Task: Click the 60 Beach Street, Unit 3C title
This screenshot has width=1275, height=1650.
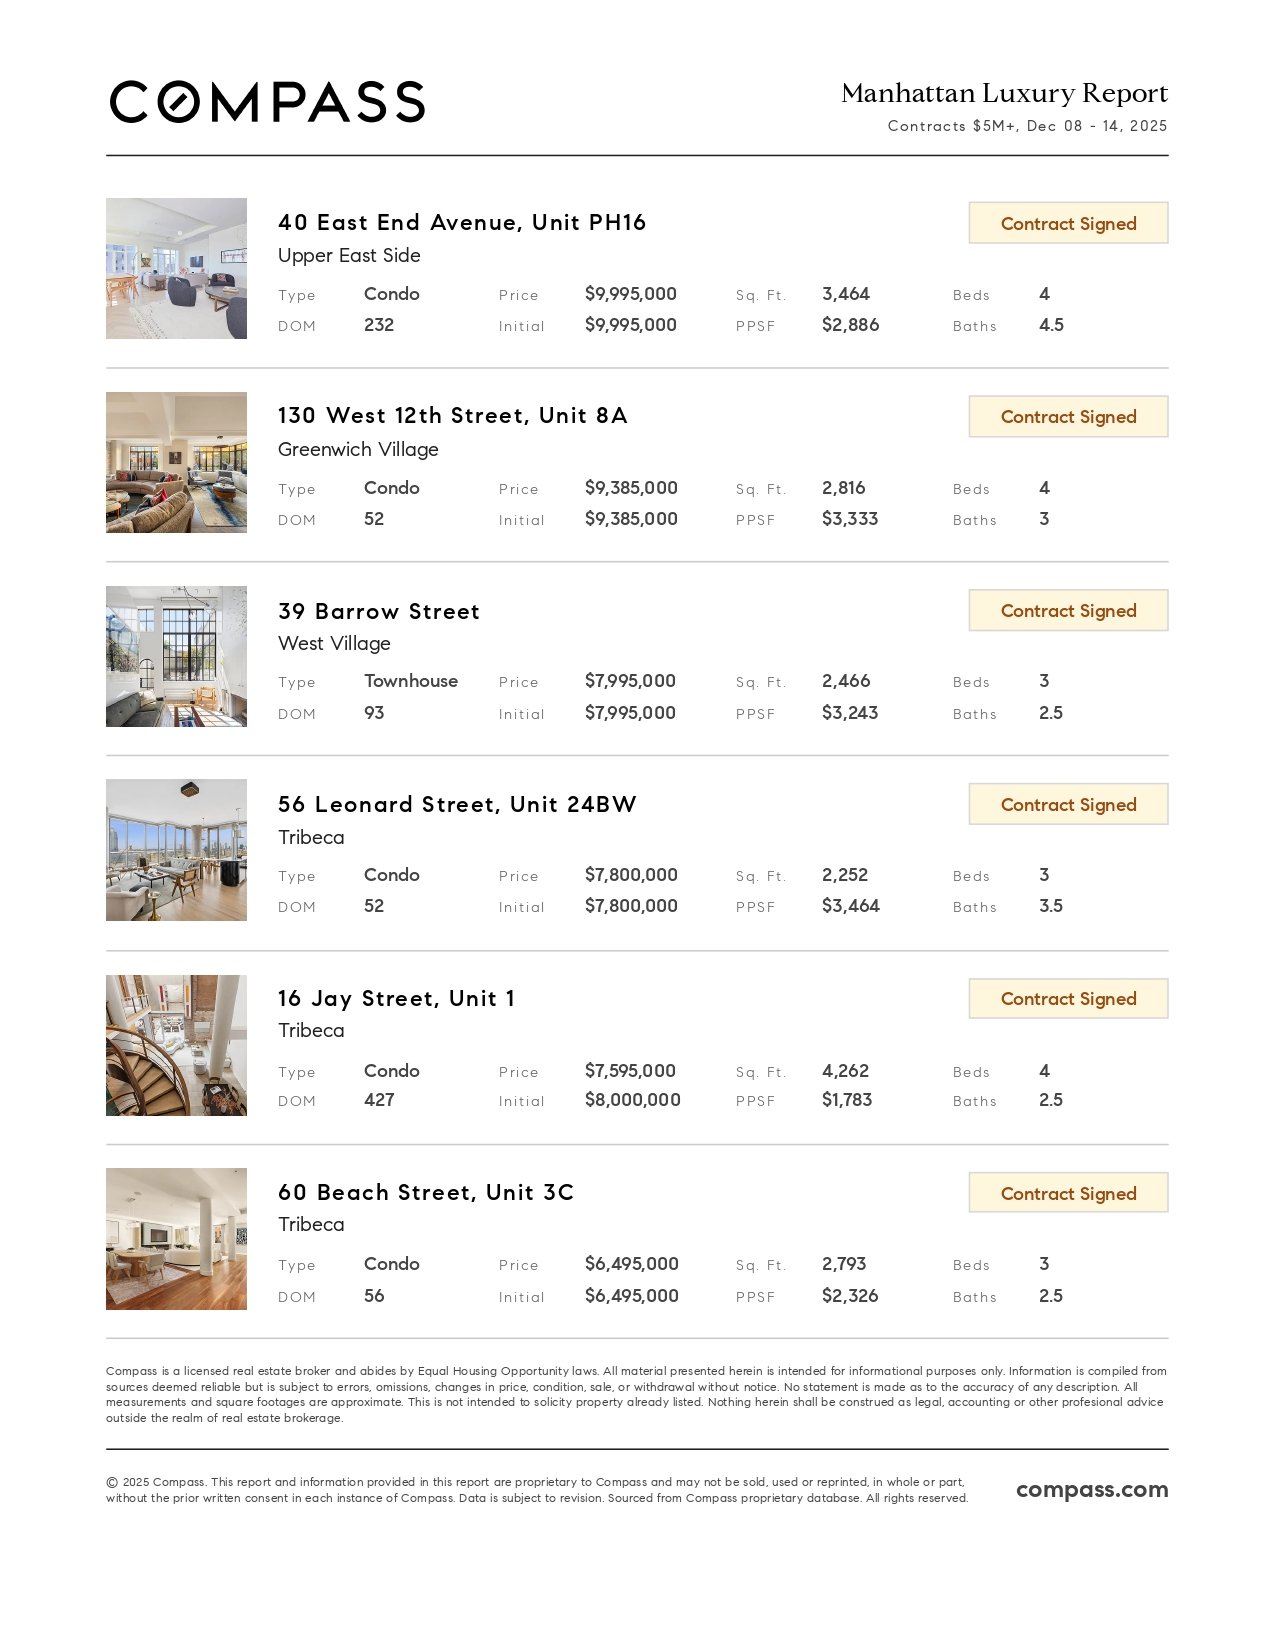Action: (x=426, y=1192)
